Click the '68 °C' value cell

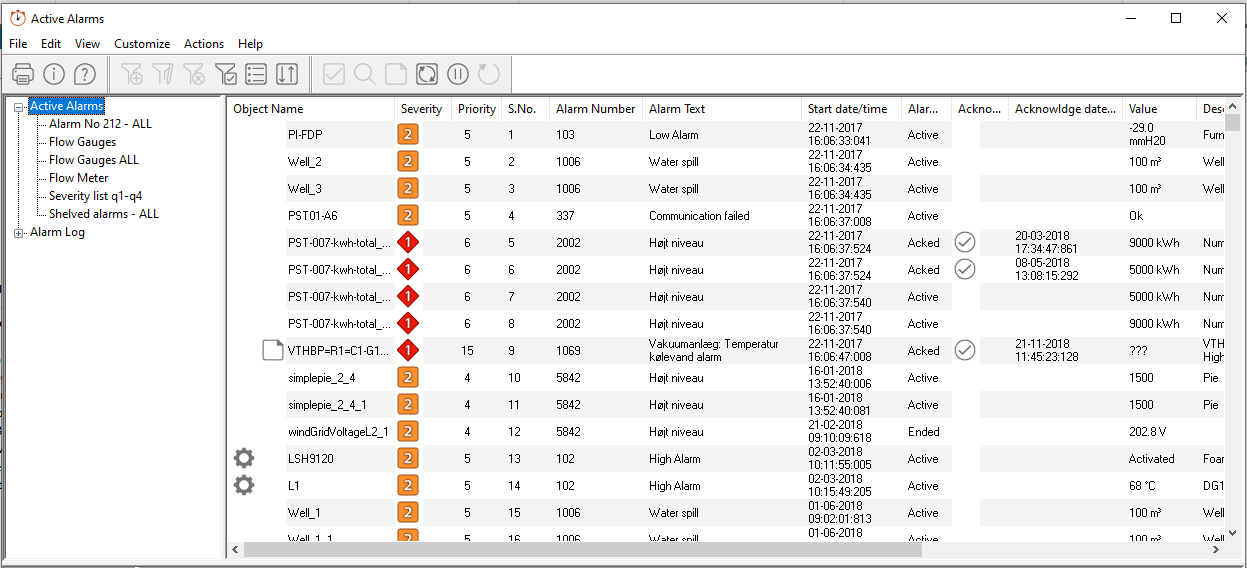tap(1142, 486)
